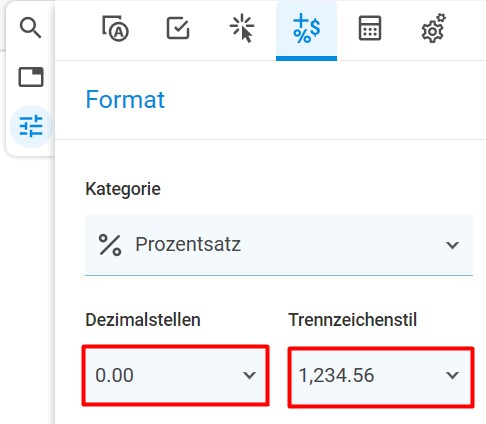Click the Kategorie label
The image size is (486, 424).
click(123, 189)
